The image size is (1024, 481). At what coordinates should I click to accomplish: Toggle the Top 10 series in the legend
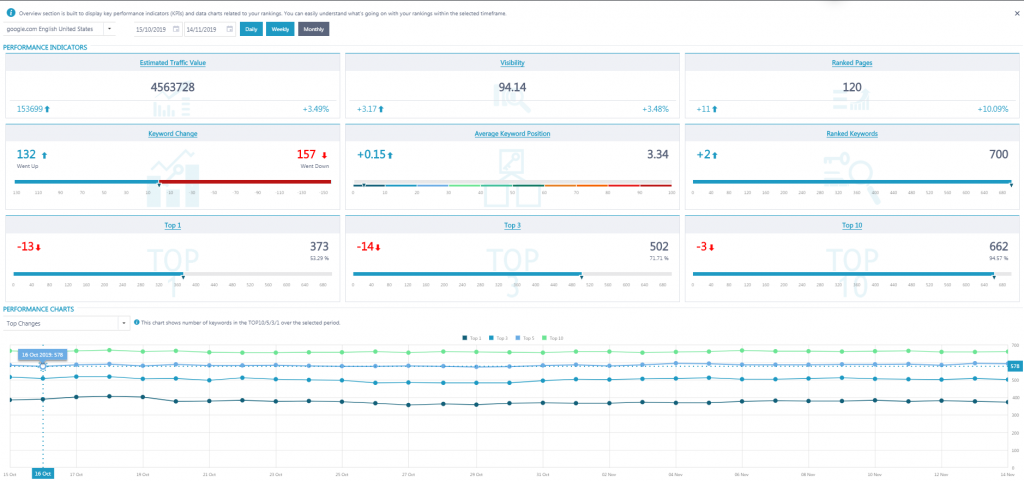554,337
